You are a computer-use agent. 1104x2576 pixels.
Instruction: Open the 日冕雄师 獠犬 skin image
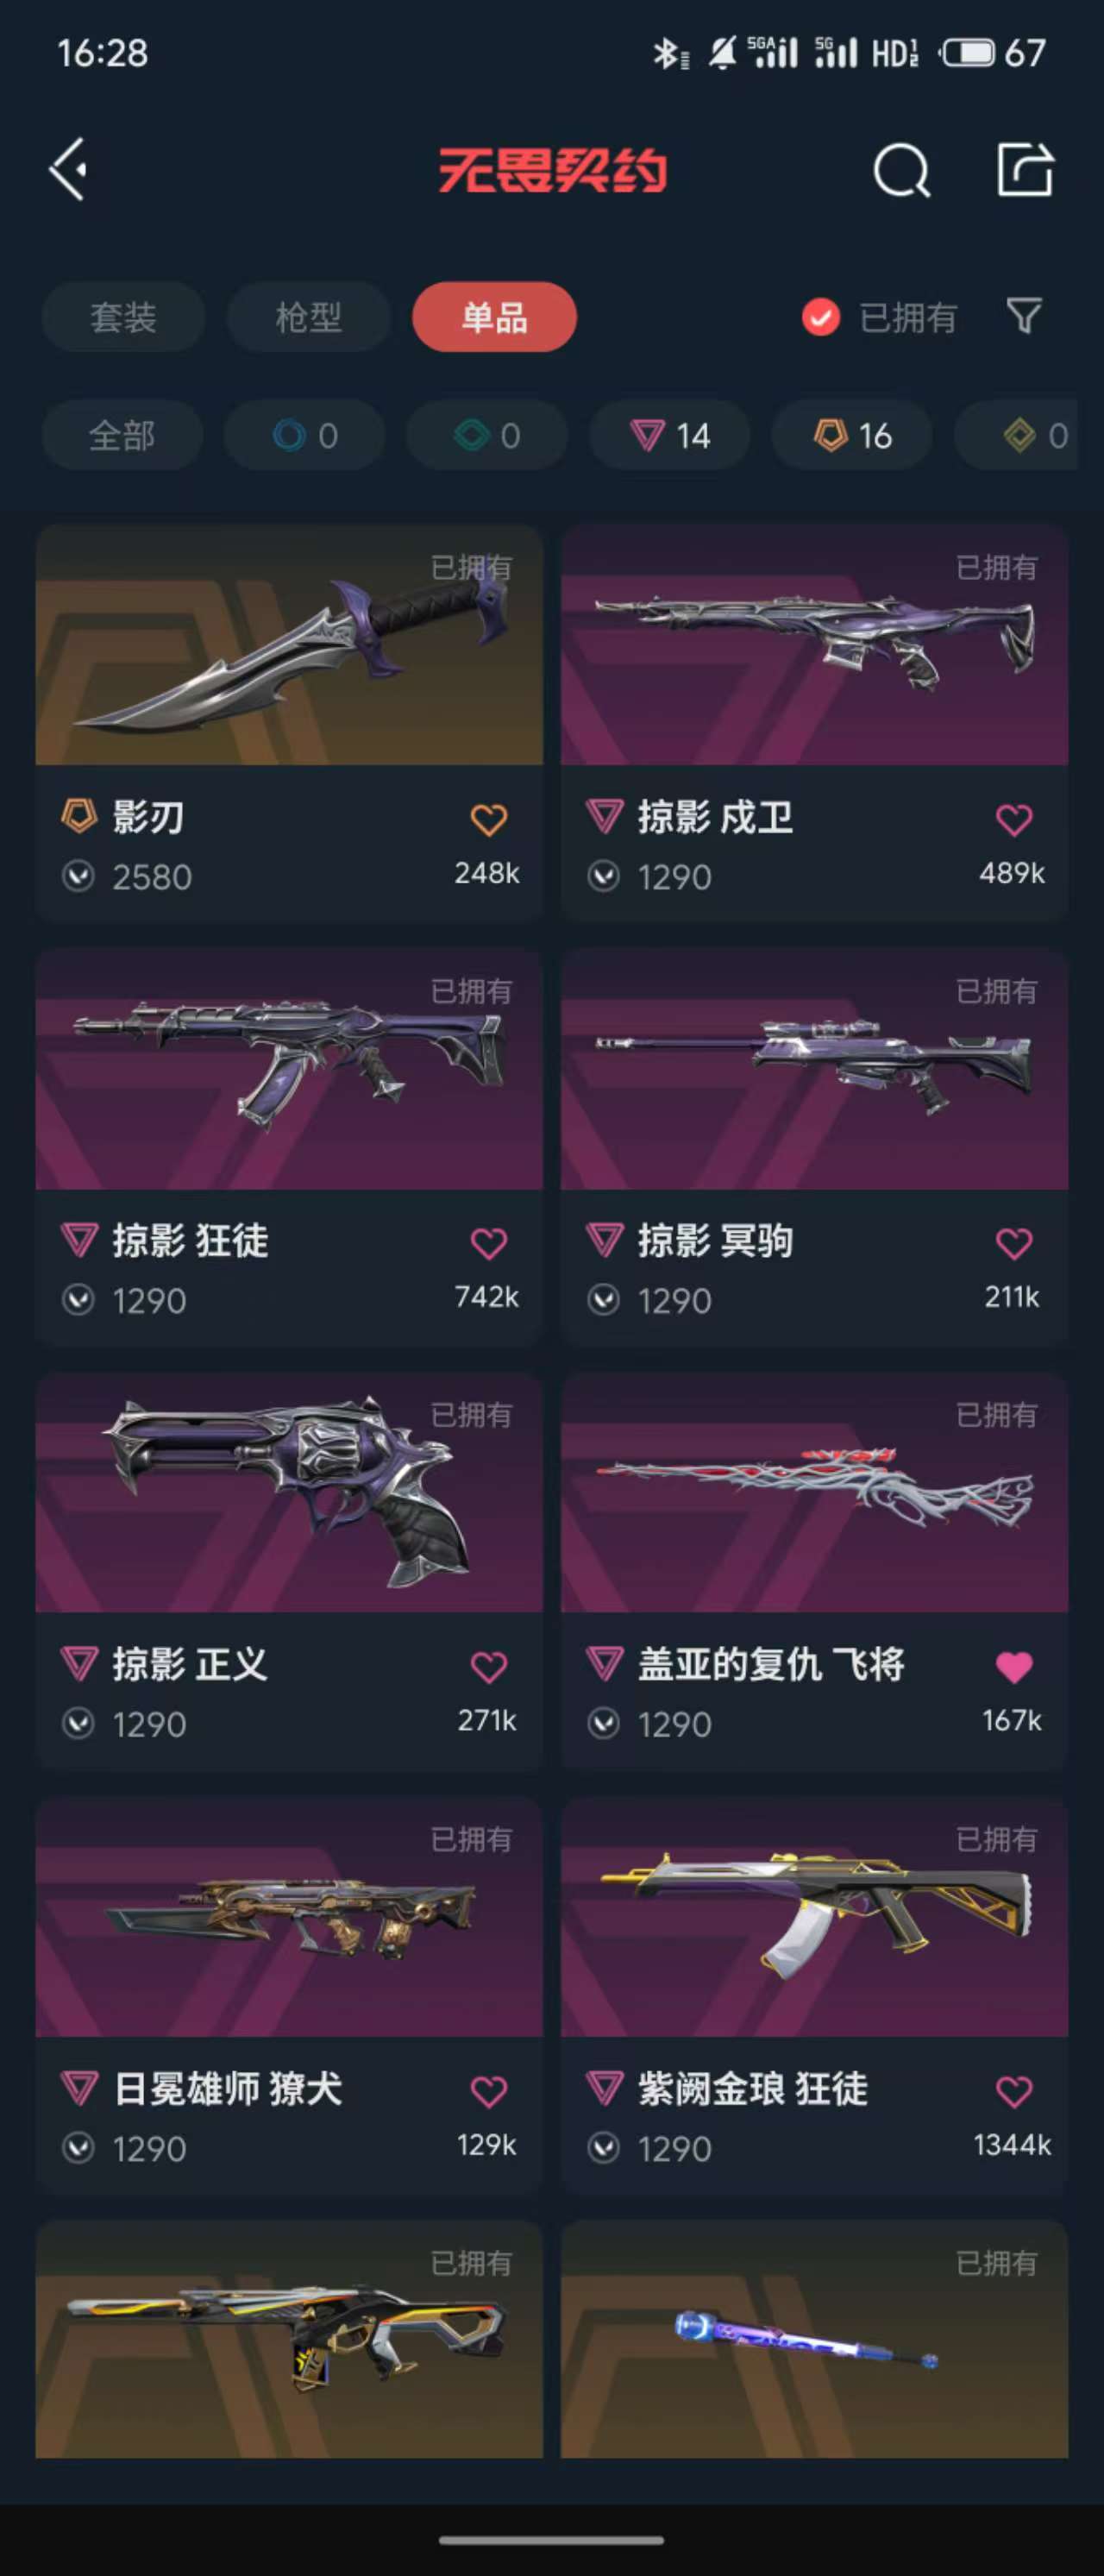click(289, 1916)
